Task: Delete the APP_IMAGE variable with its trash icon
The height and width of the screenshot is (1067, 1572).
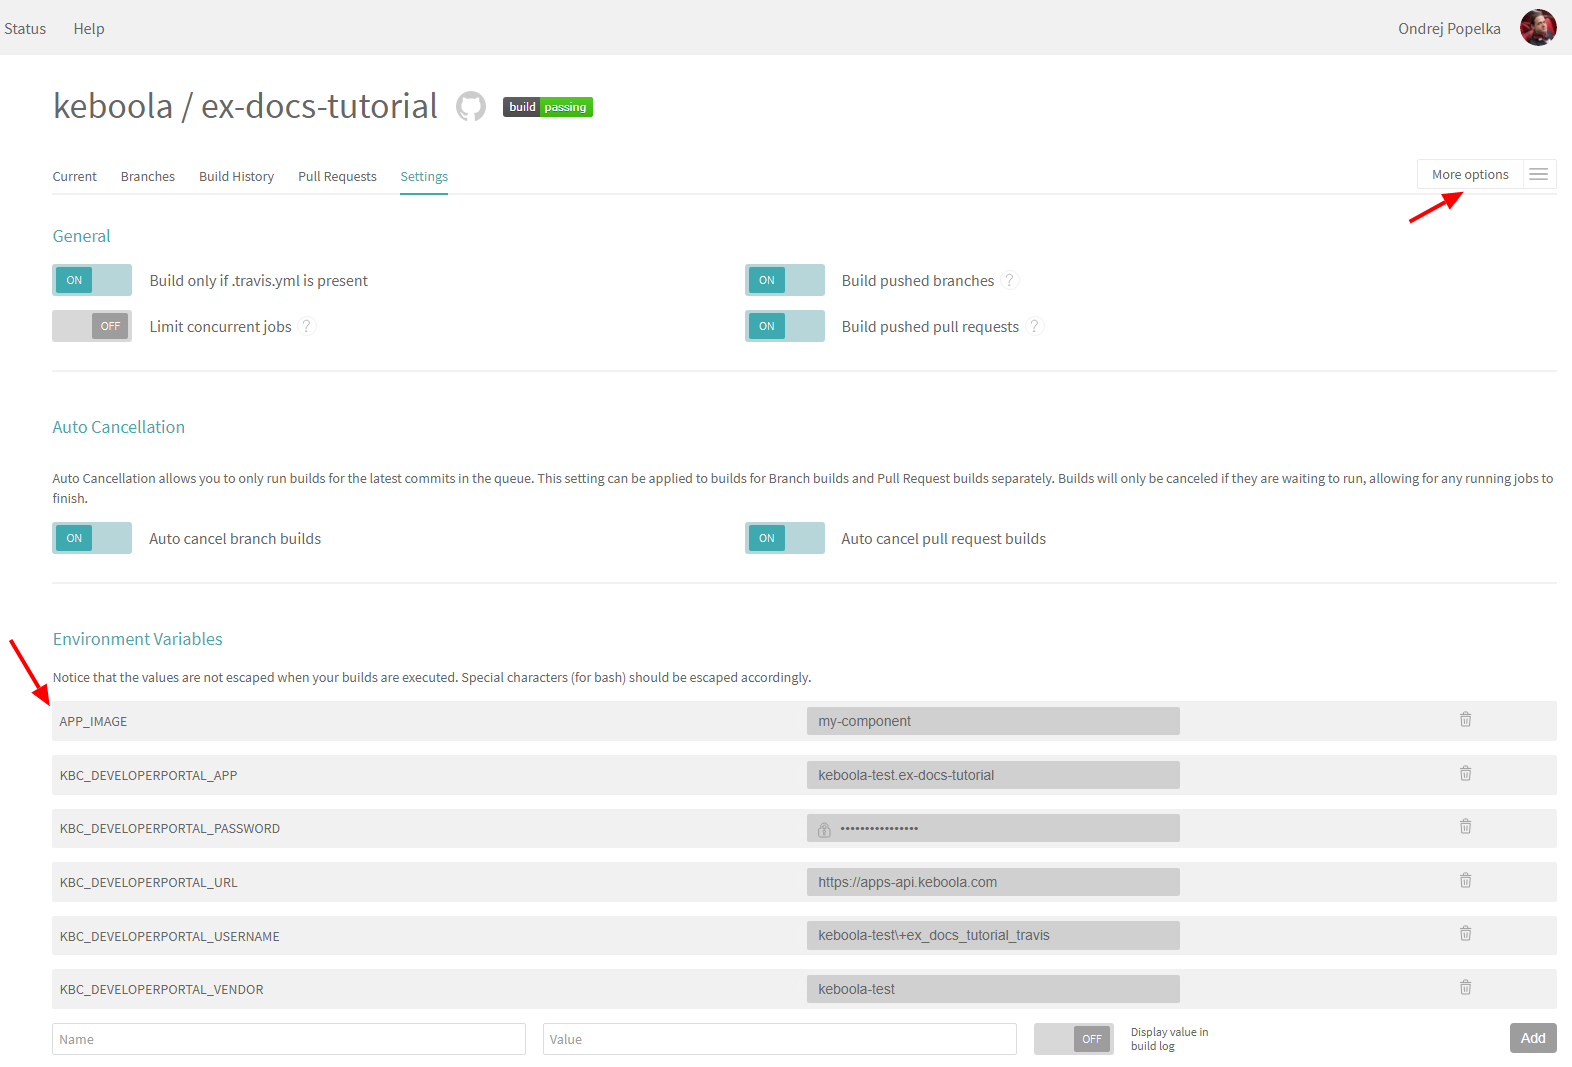Action: tap(1465, 719)
